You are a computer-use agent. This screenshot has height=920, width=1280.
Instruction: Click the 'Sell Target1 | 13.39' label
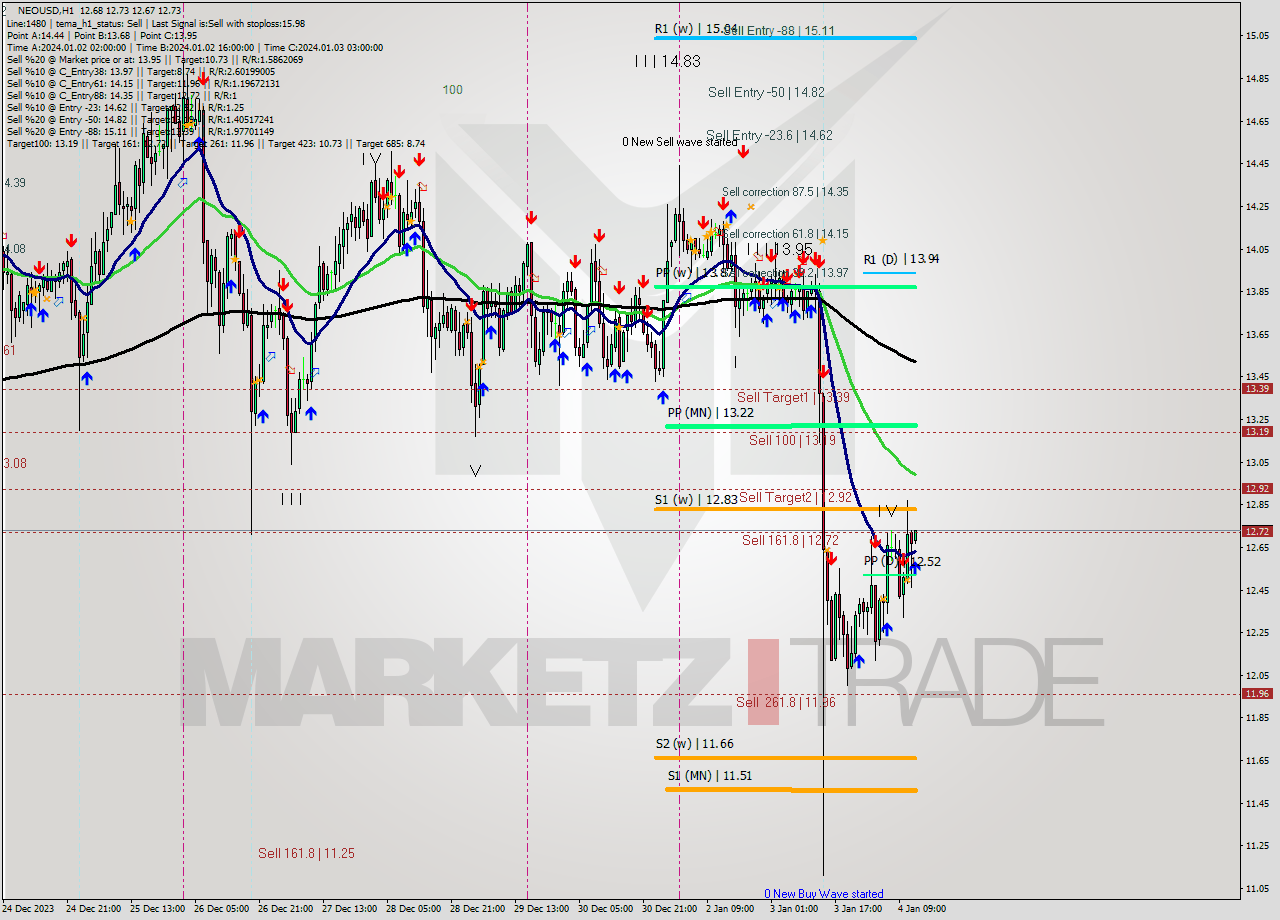click(x=793, y=397)
